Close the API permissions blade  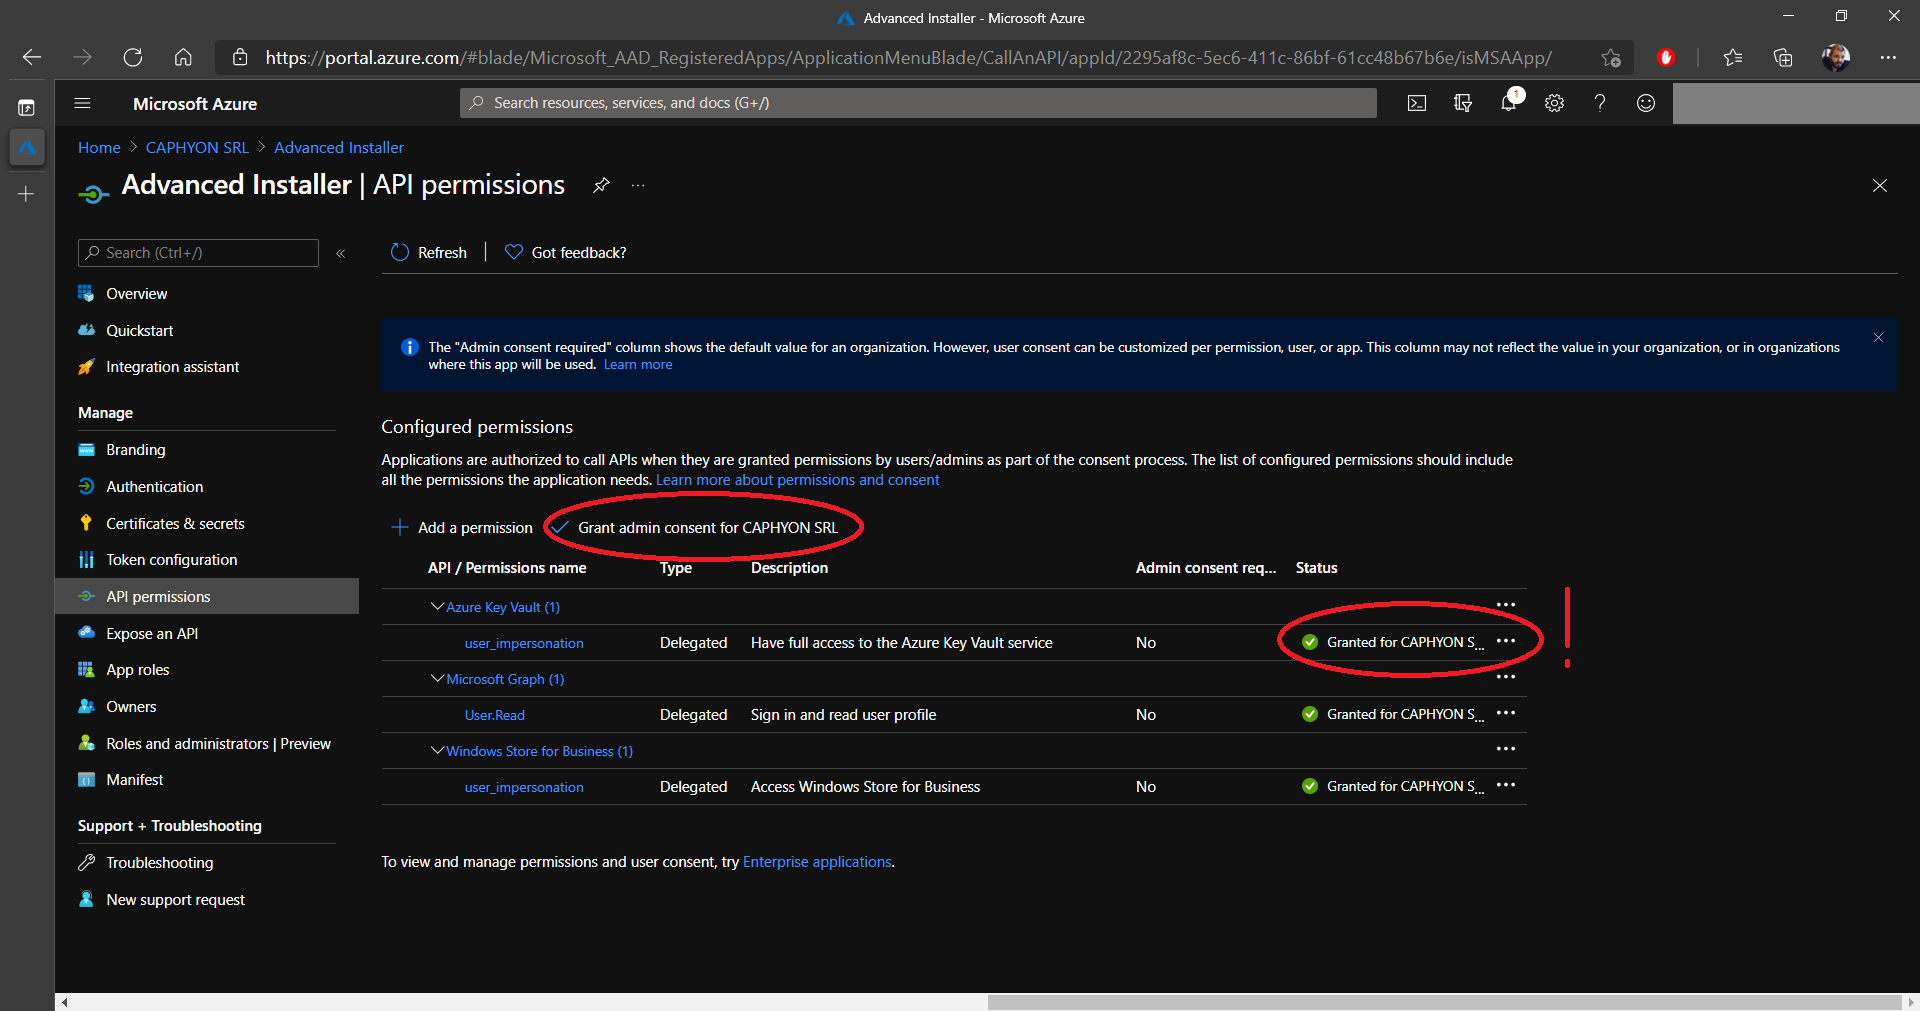tap(1880, 186)
